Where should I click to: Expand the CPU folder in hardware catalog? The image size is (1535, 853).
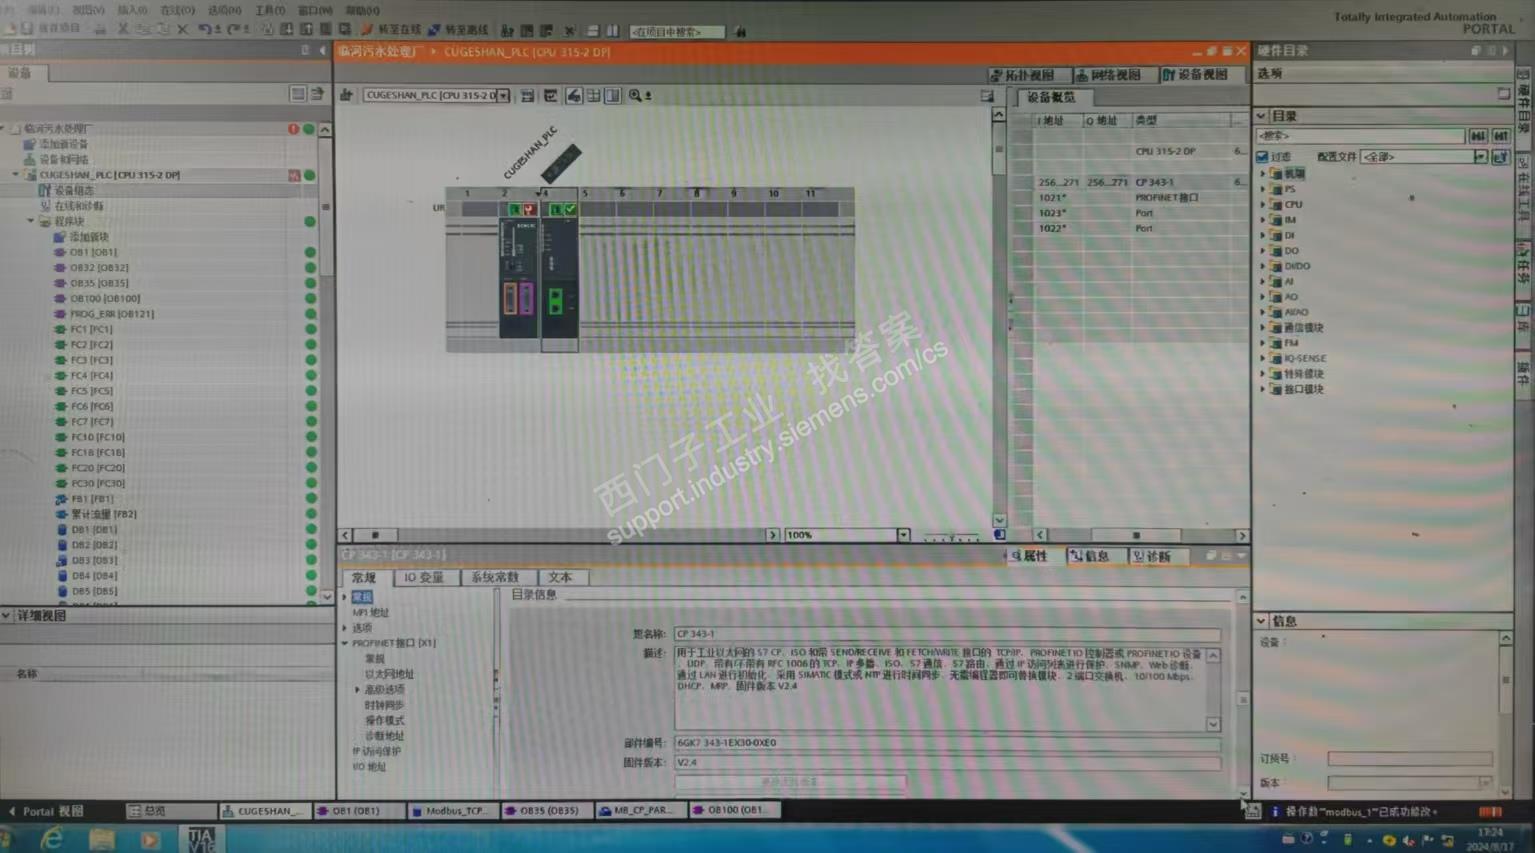click(x=1263, y=204)
